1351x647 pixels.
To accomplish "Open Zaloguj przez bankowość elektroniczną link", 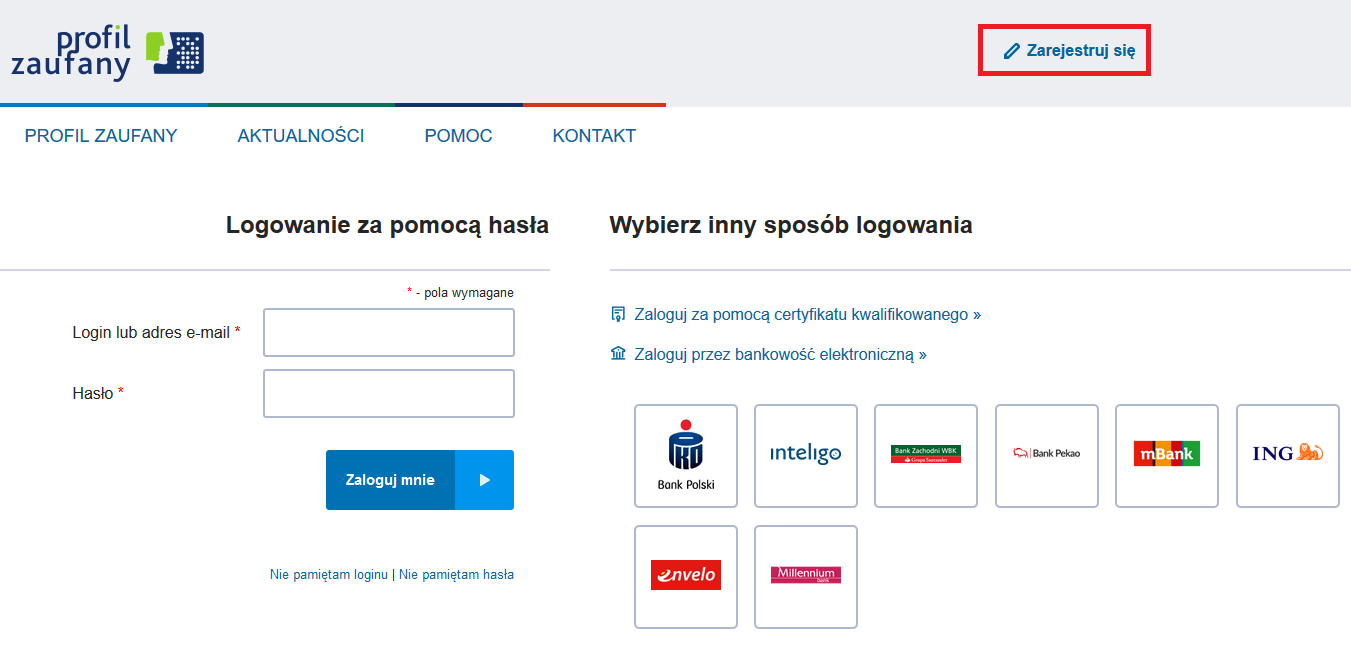I will pos(780,354).
